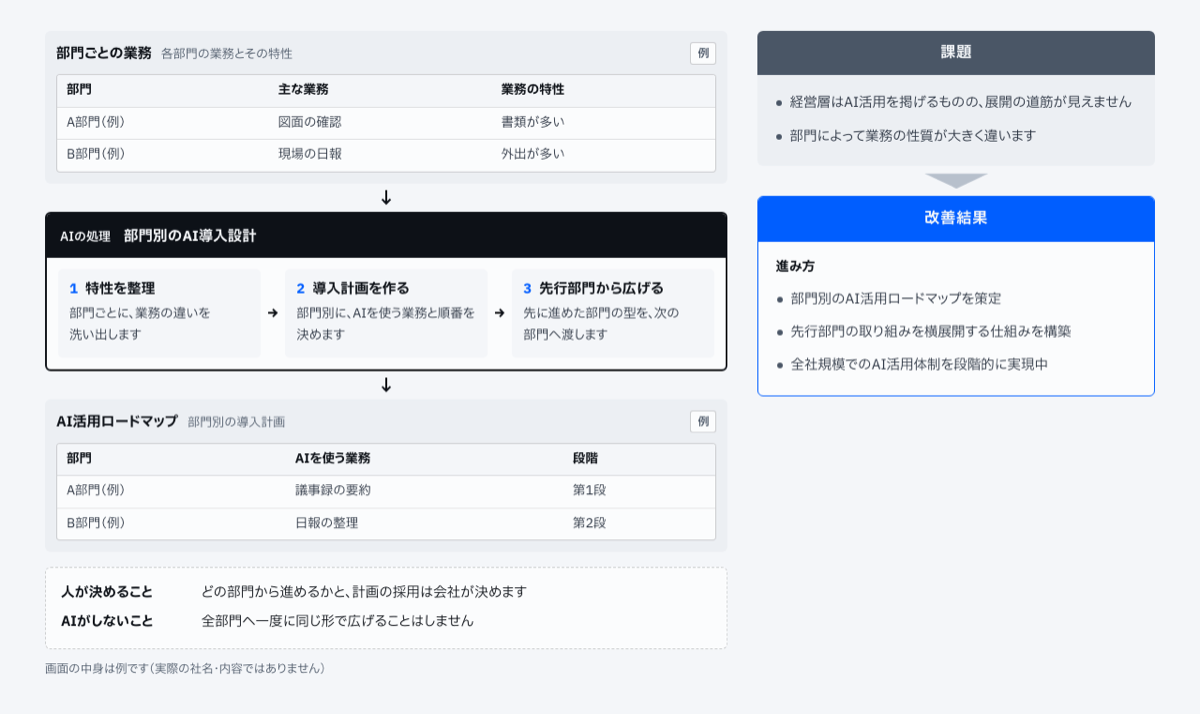This screenshot has height=714, width=1200.
Task: Select the 第2段 cell
Action: 589,522
